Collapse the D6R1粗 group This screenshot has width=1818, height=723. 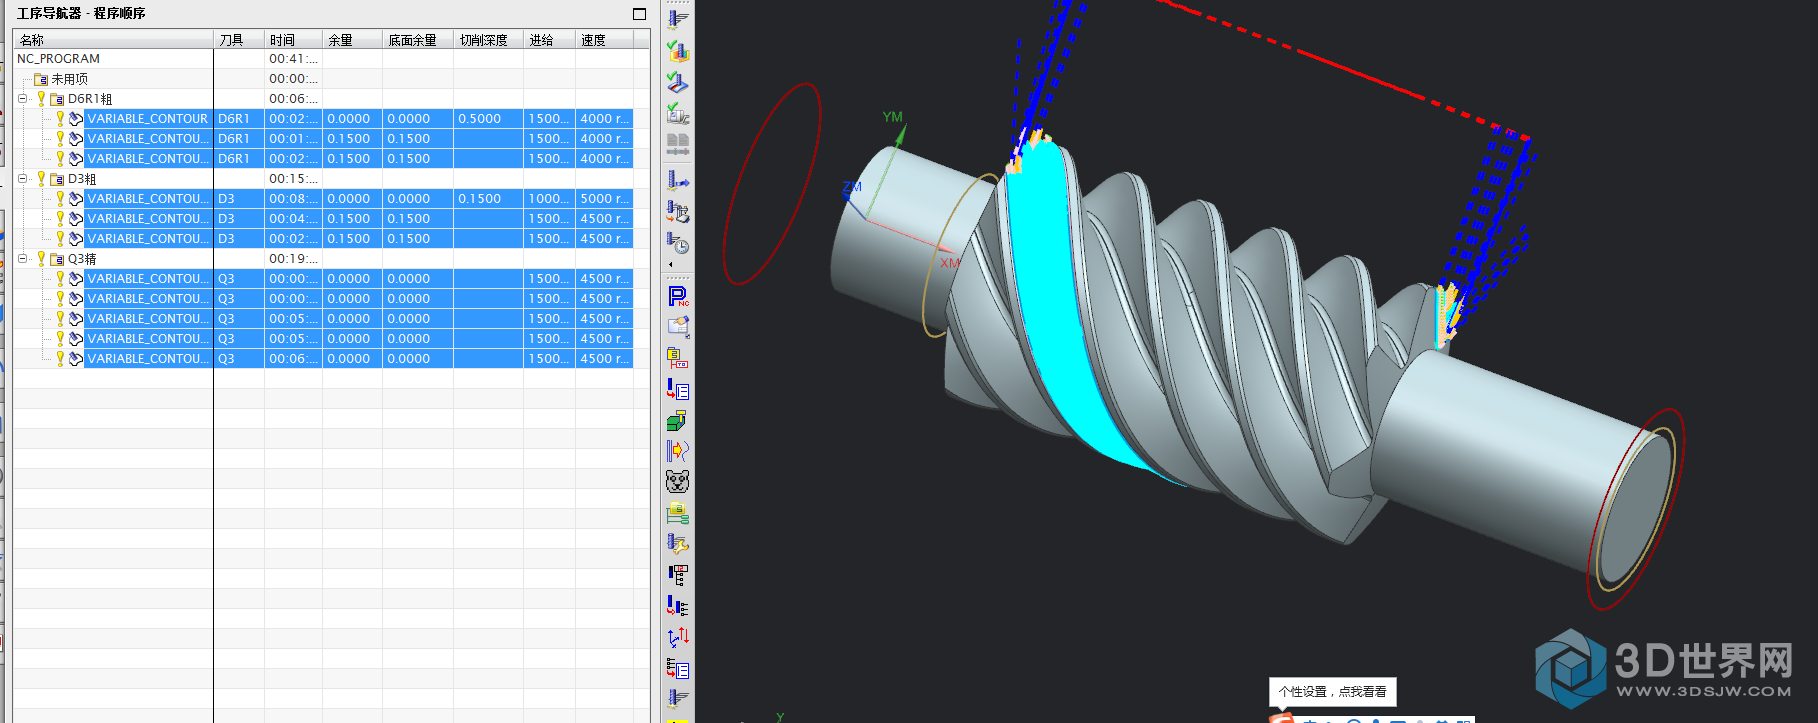coord(22,99)
